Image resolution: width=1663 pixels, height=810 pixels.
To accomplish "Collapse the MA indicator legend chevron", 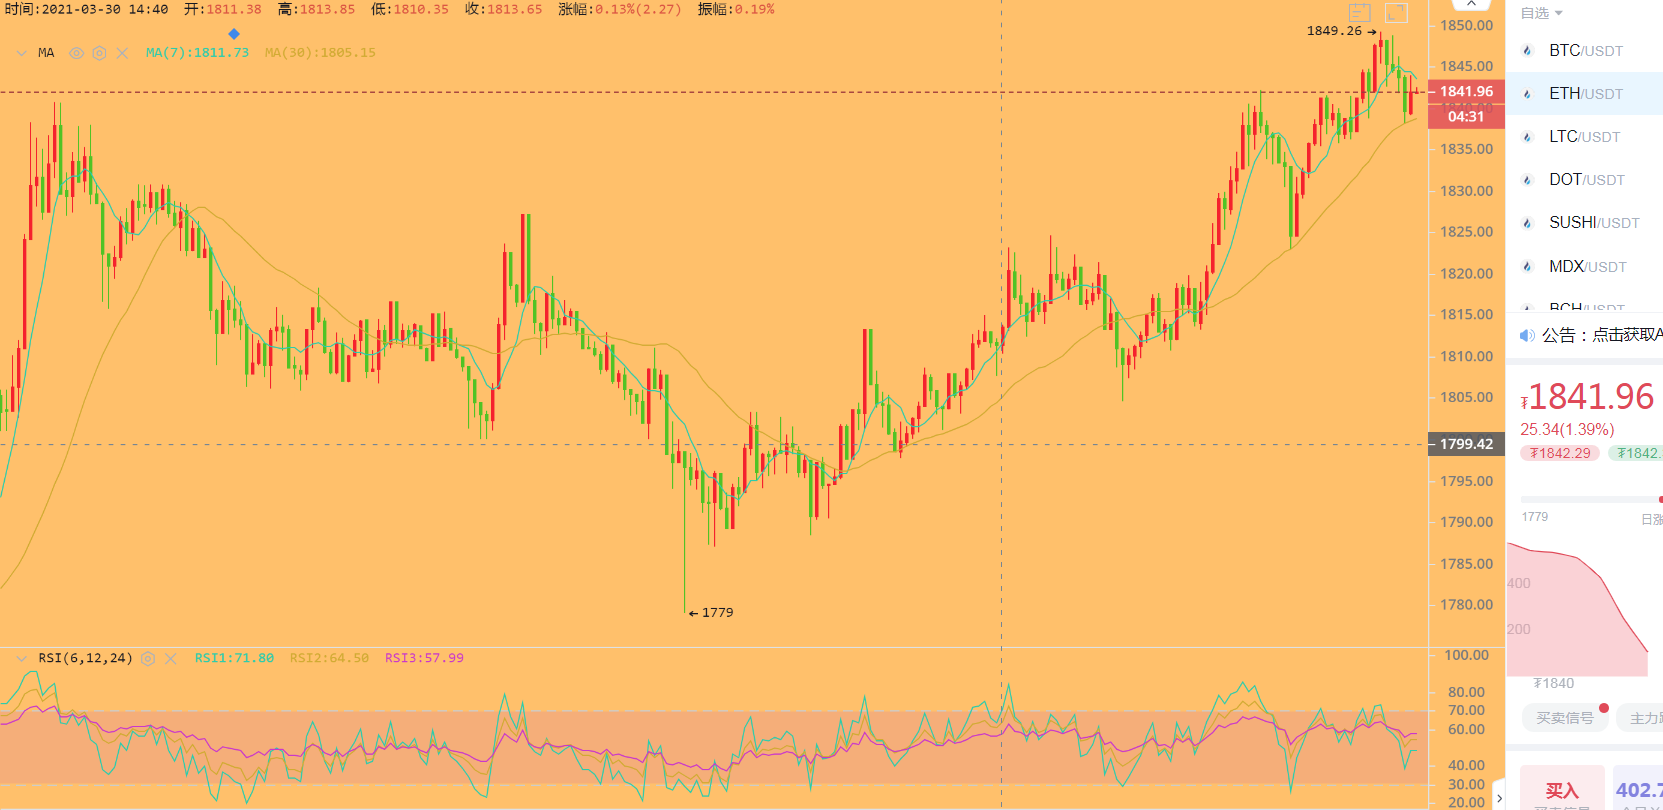I will [22, 53].
